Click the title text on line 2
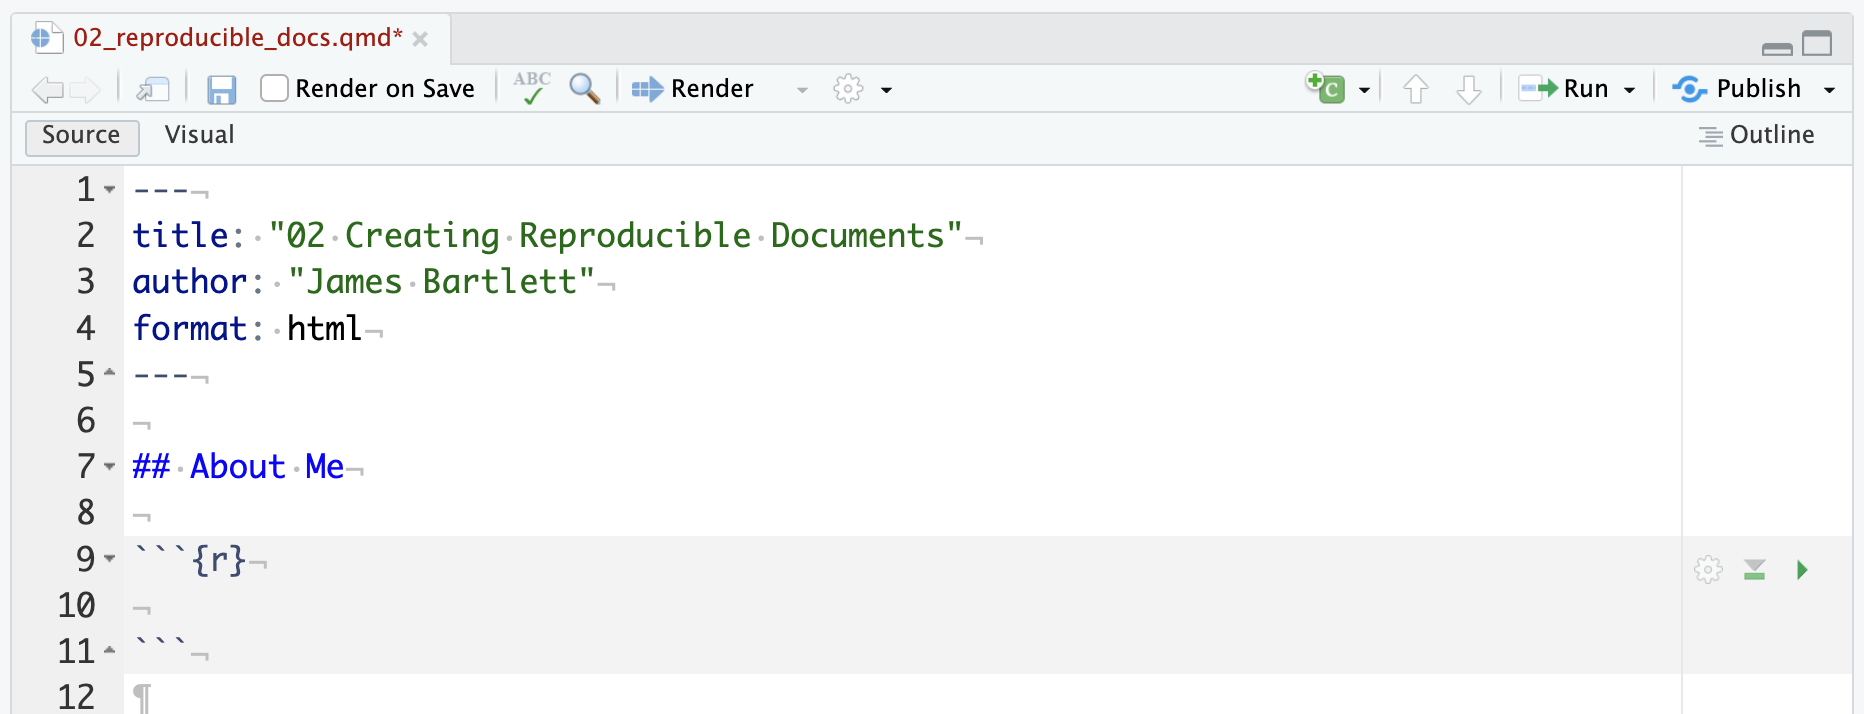 coord(616,236)
